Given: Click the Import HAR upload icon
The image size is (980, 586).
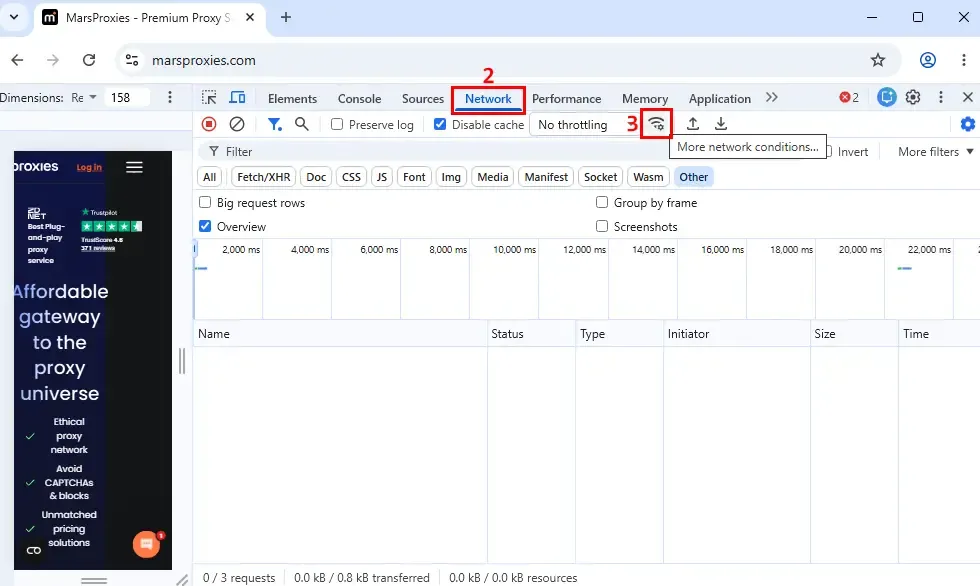Looking at the screenshot, I should pyautogui.click(x=692, y=124).
